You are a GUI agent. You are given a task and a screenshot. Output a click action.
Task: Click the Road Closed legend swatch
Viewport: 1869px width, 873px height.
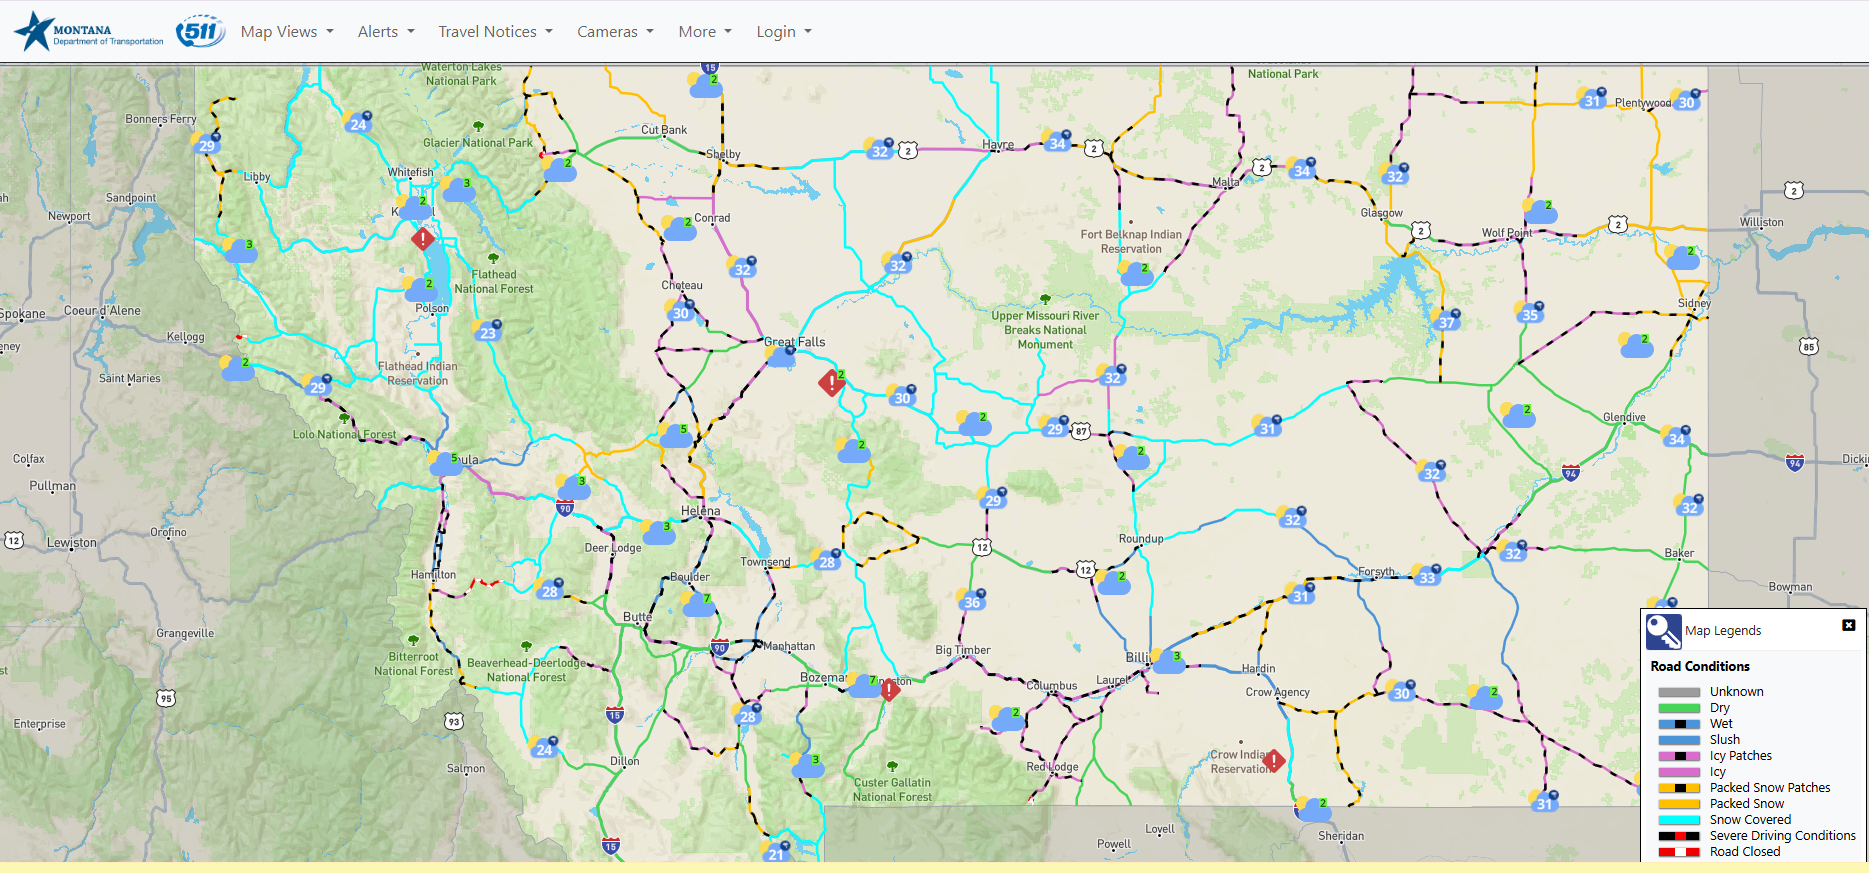pos(1679,852)
